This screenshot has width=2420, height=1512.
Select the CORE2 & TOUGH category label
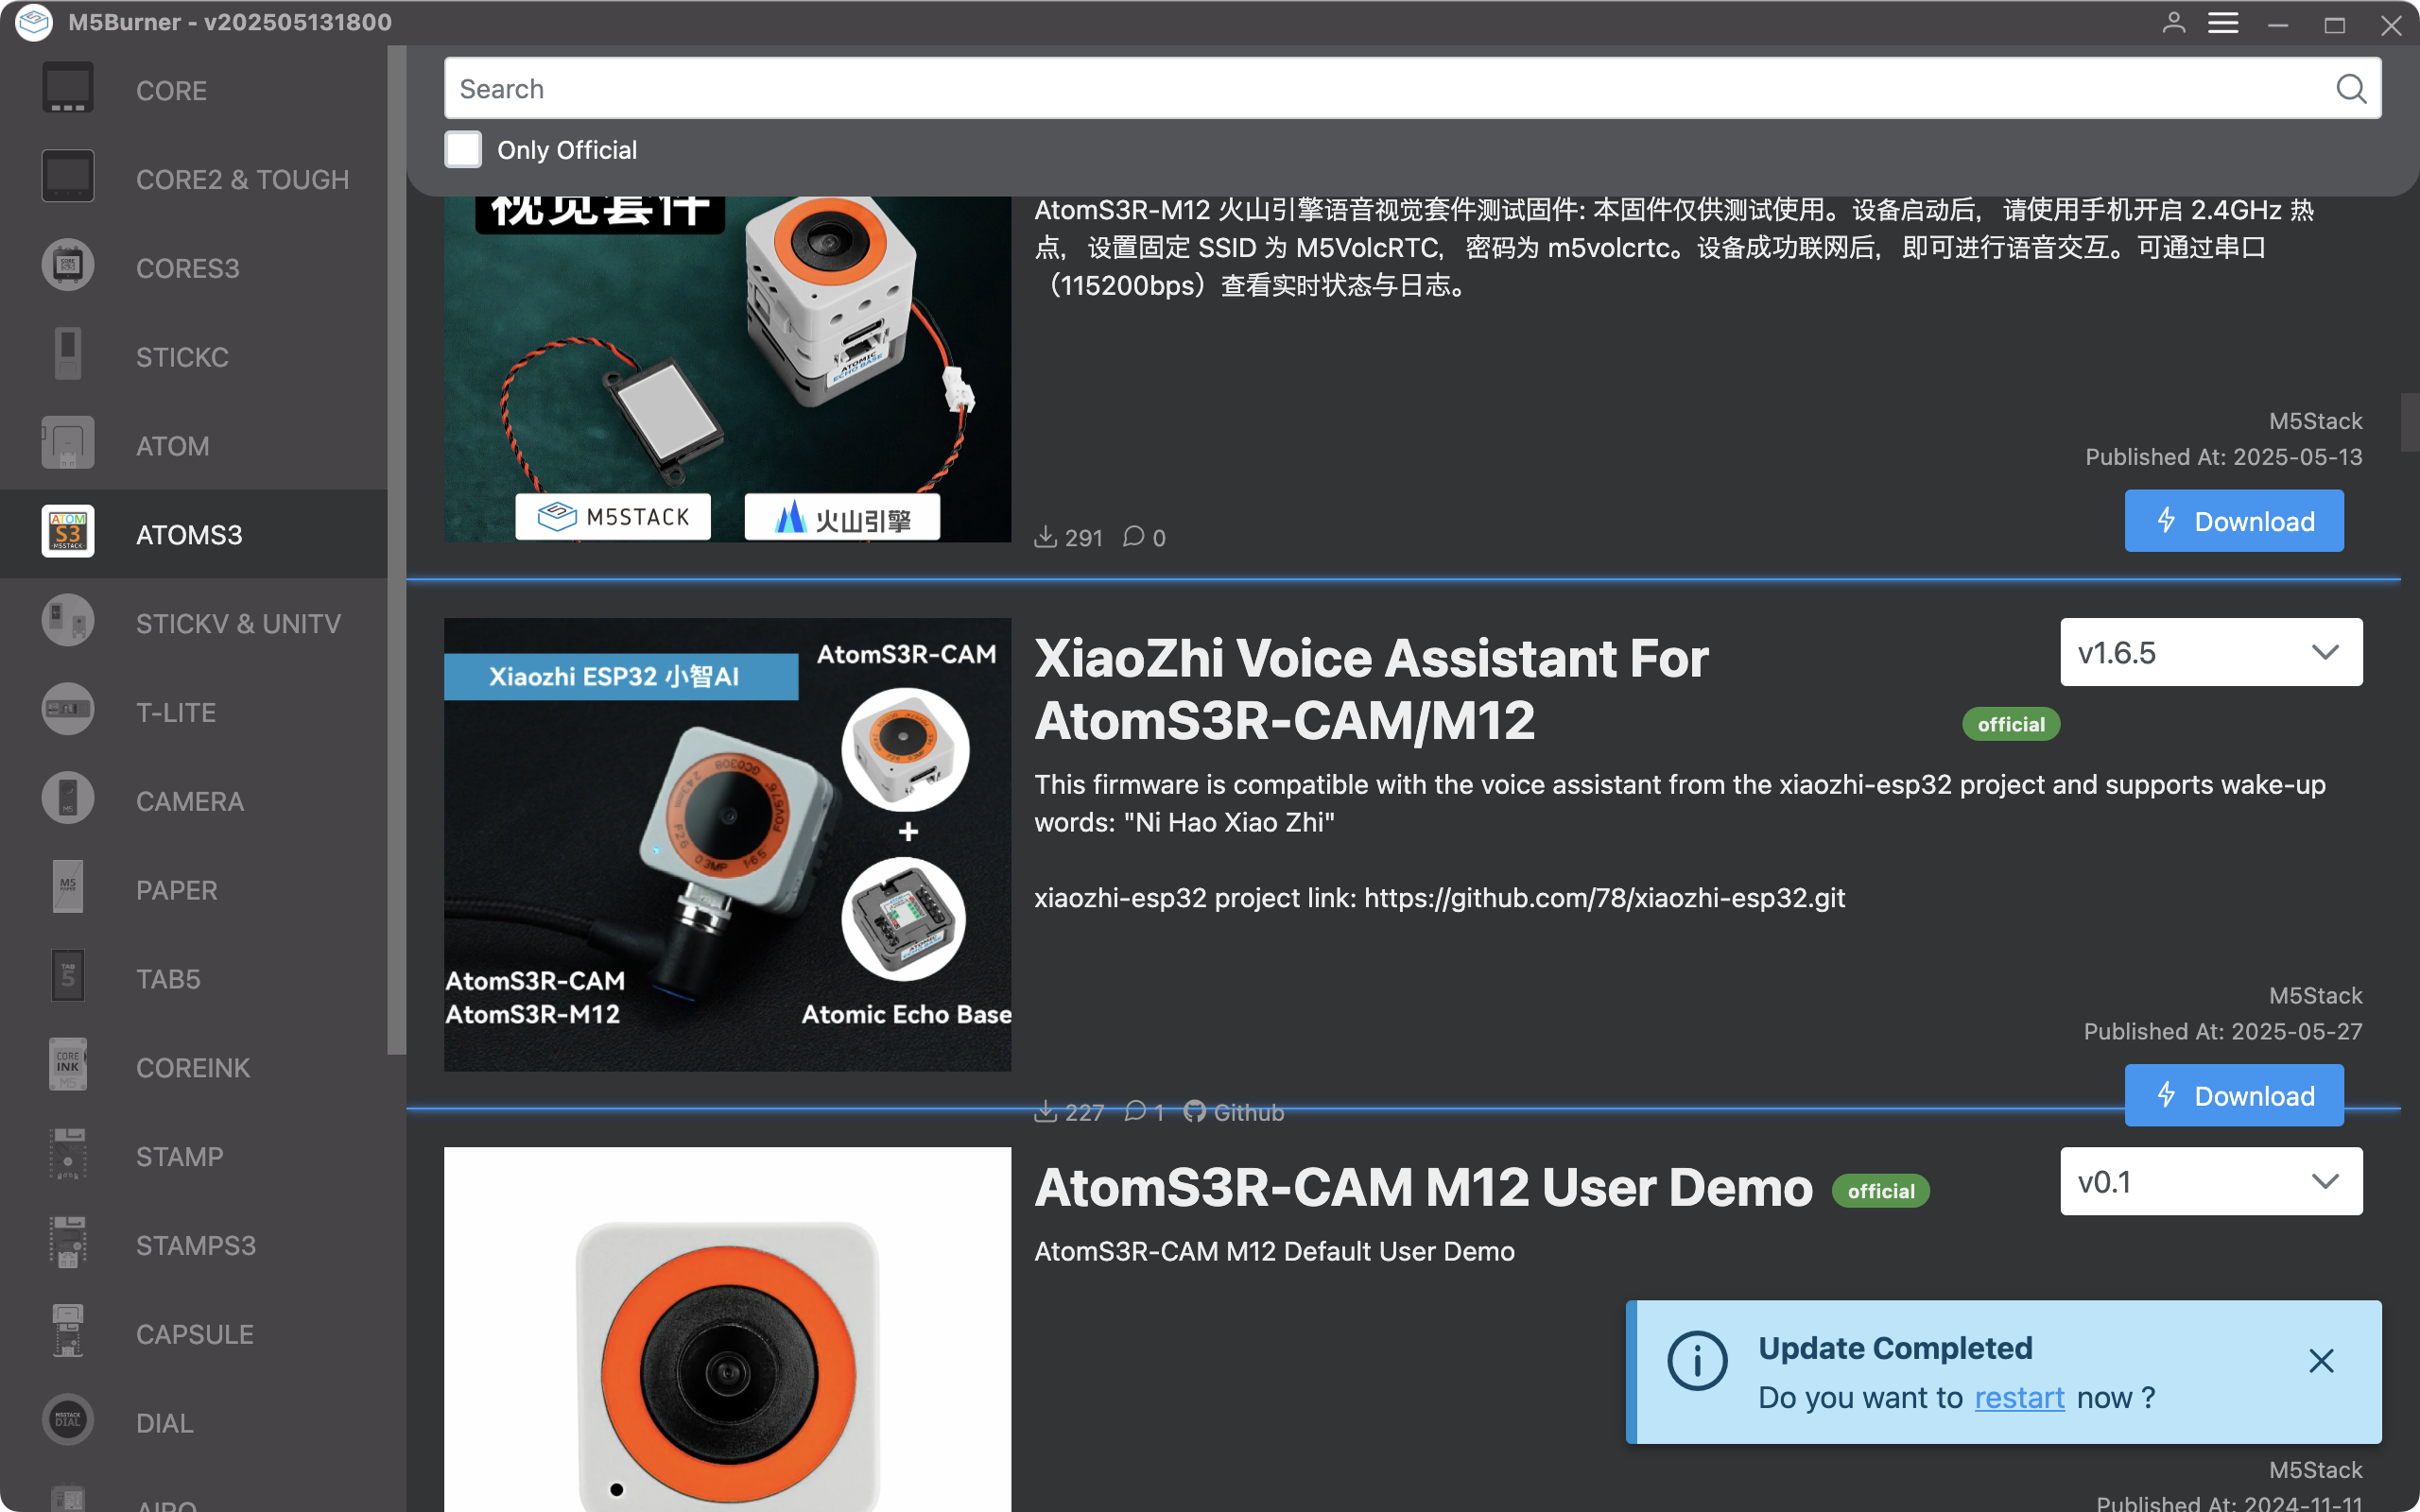(x=243, y=180)
